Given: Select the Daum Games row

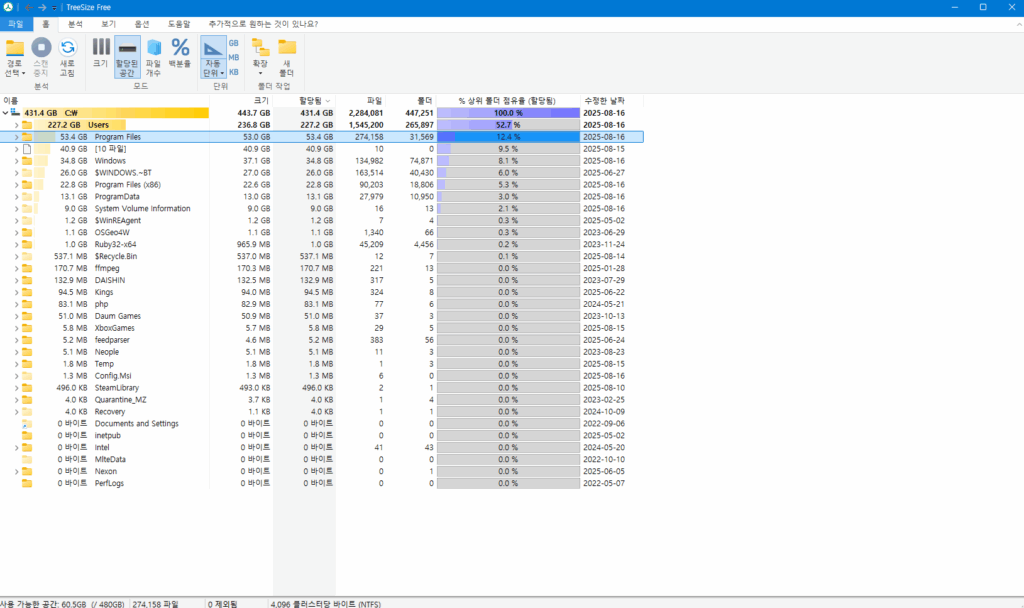Looking at the screenshot, I should 322,316.
